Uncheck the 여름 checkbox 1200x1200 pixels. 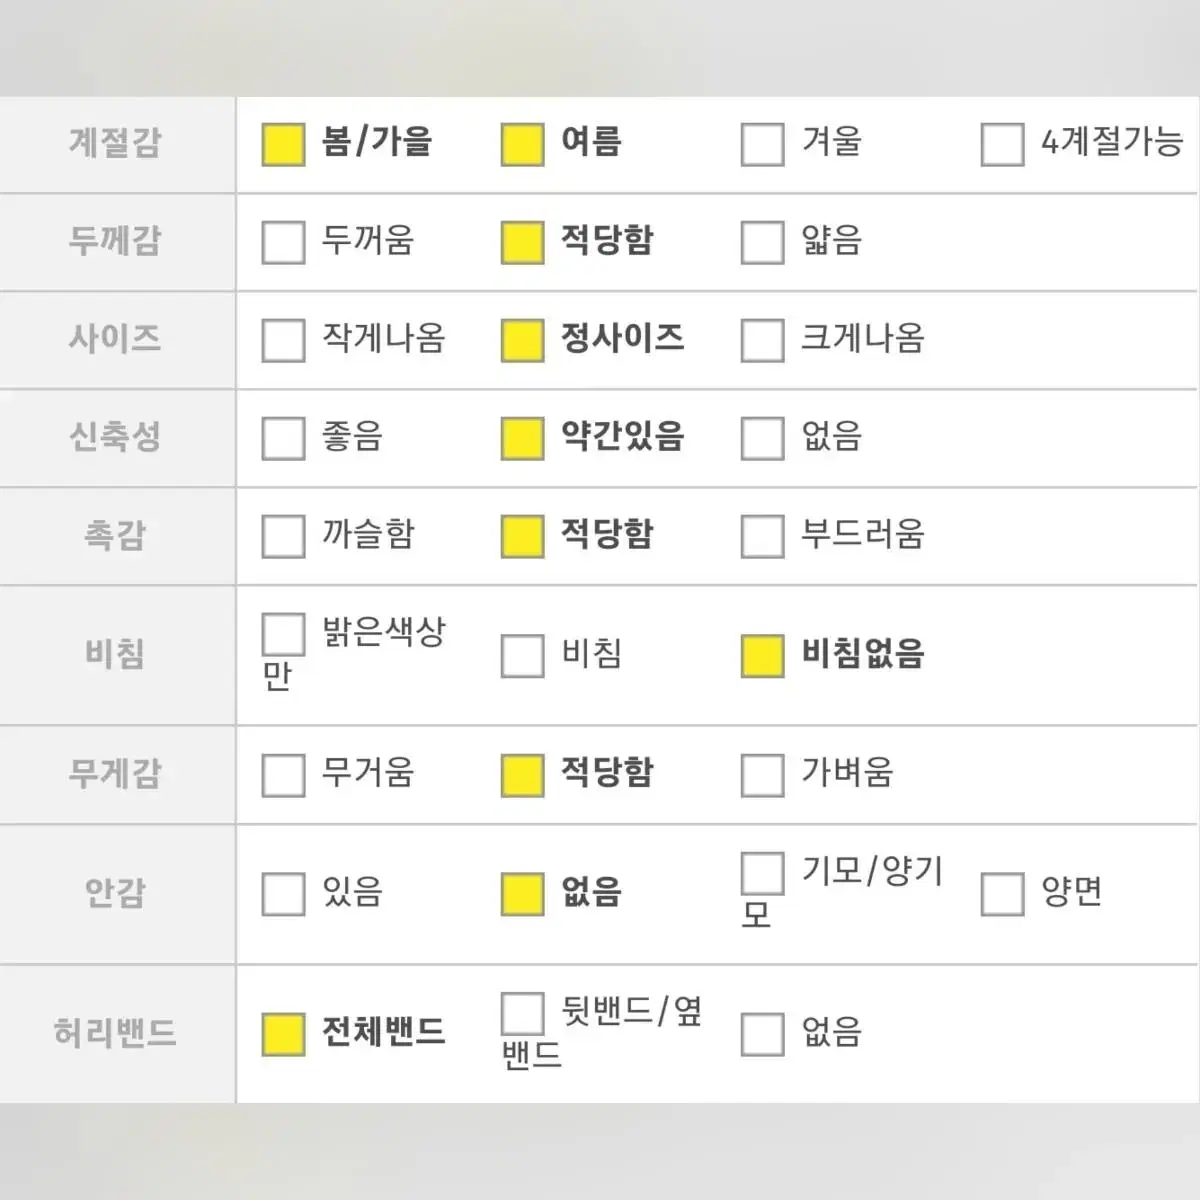522,144
